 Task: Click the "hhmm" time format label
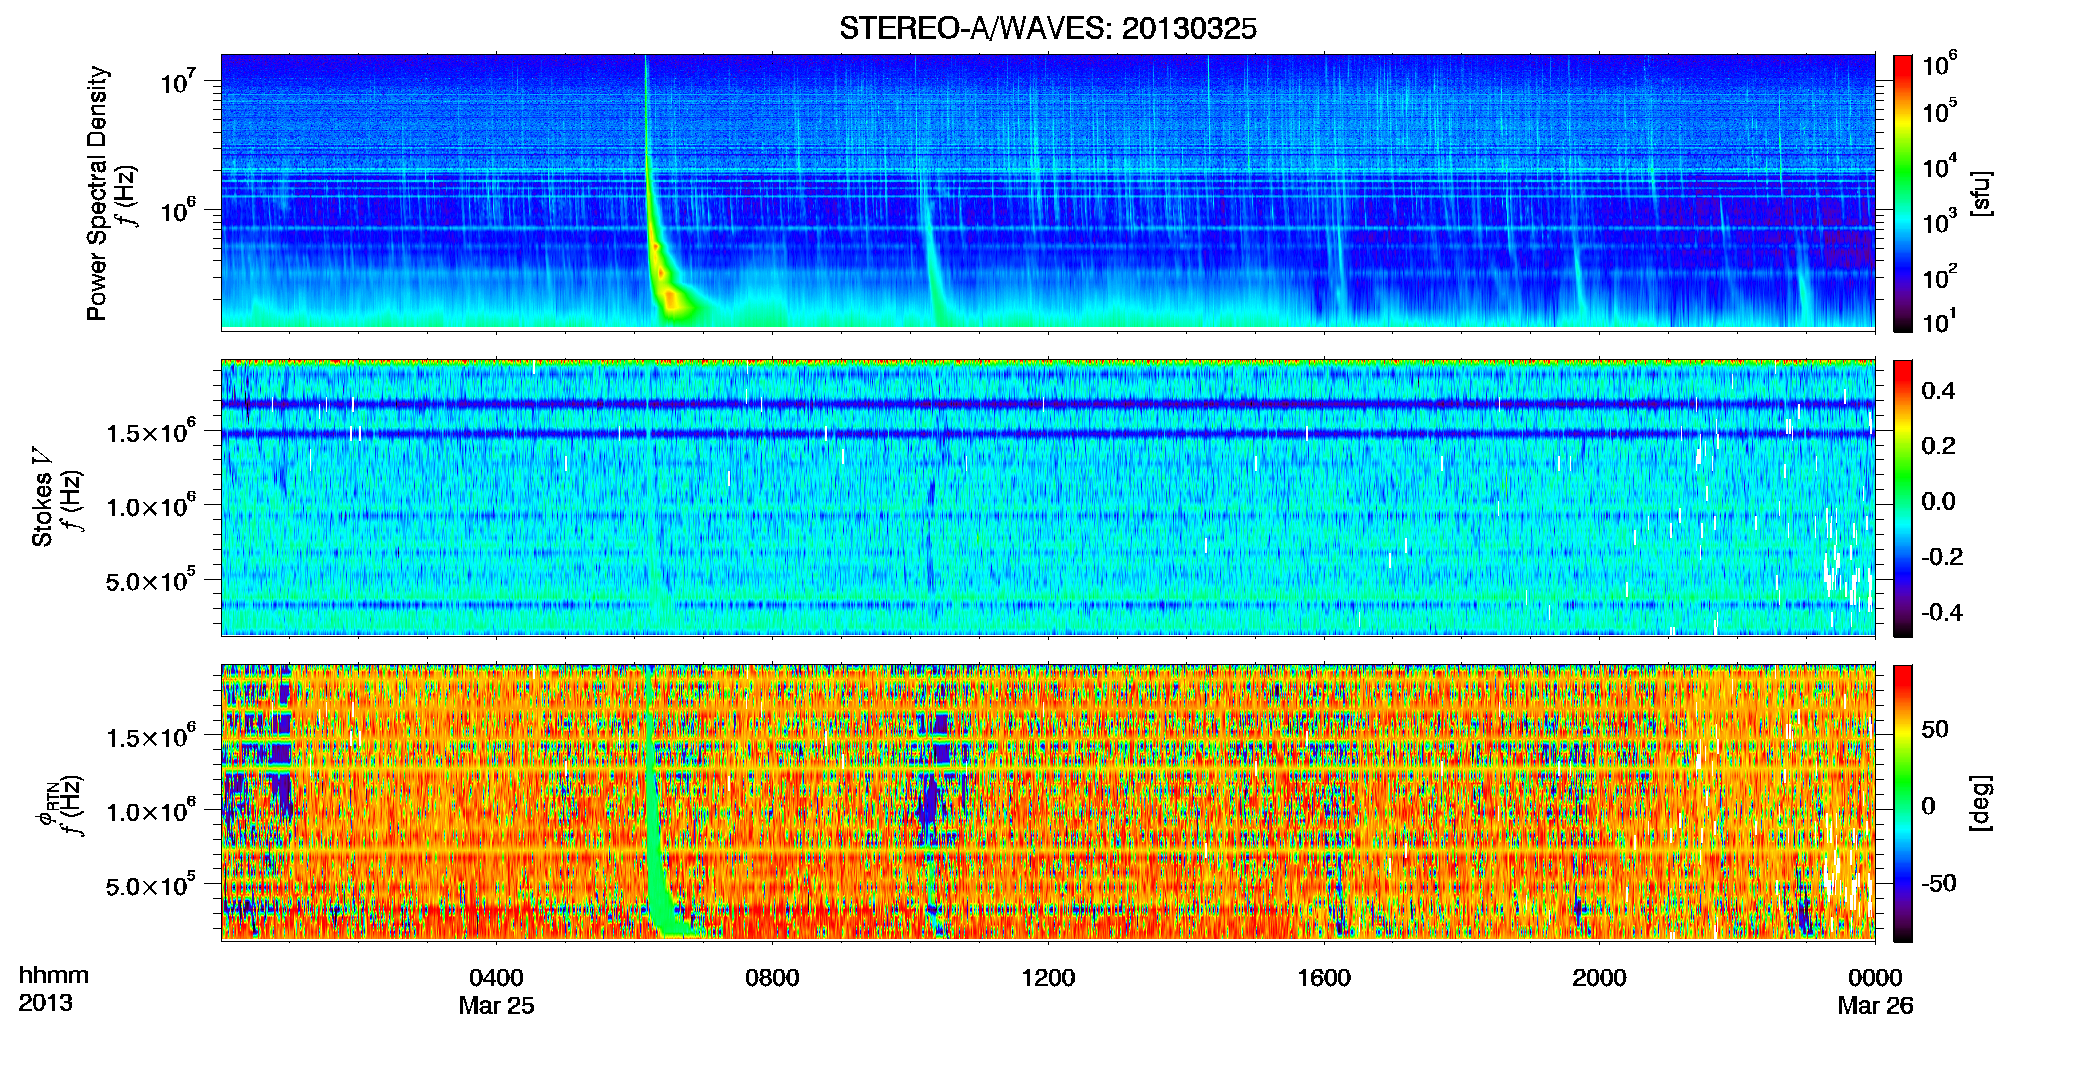point(54,976)
